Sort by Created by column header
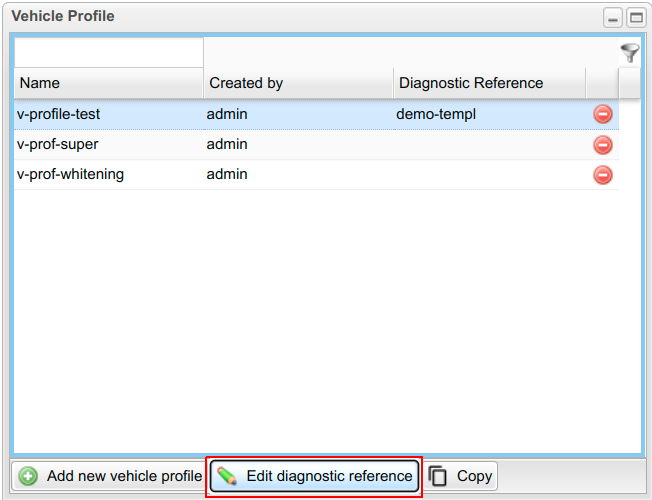This screenshot has height=500, width=652. 298,83
